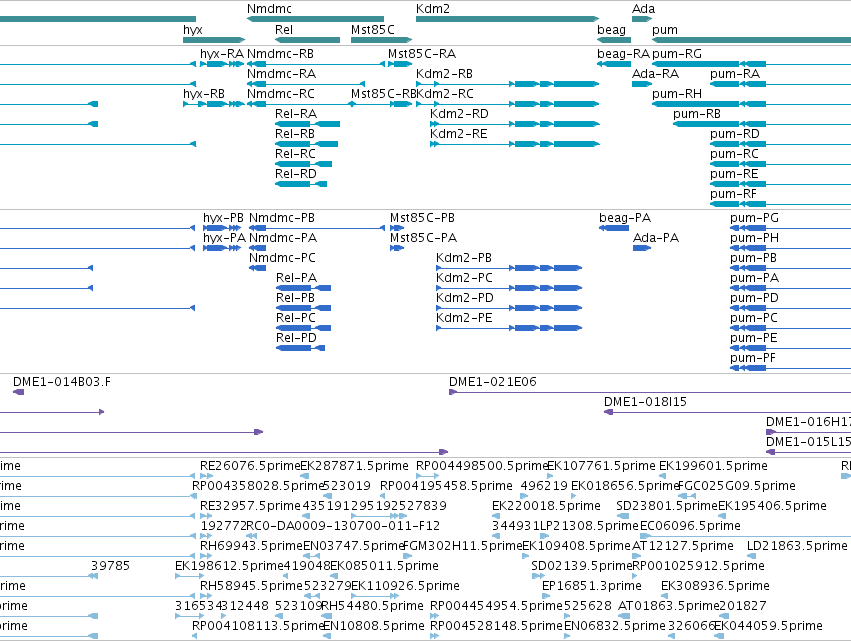The width and height of the screenshot is (851, 641).
Task: Select EST AT01863.5prime
Action: tap(669, 606)
